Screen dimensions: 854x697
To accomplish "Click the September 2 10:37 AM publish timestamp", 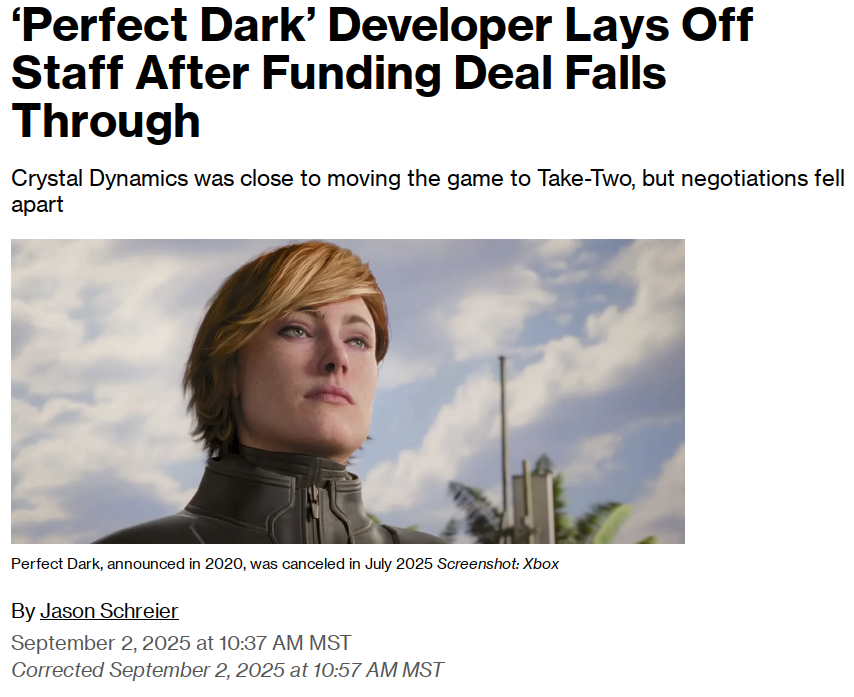I will pyautogui.click(x=181, y=643).
